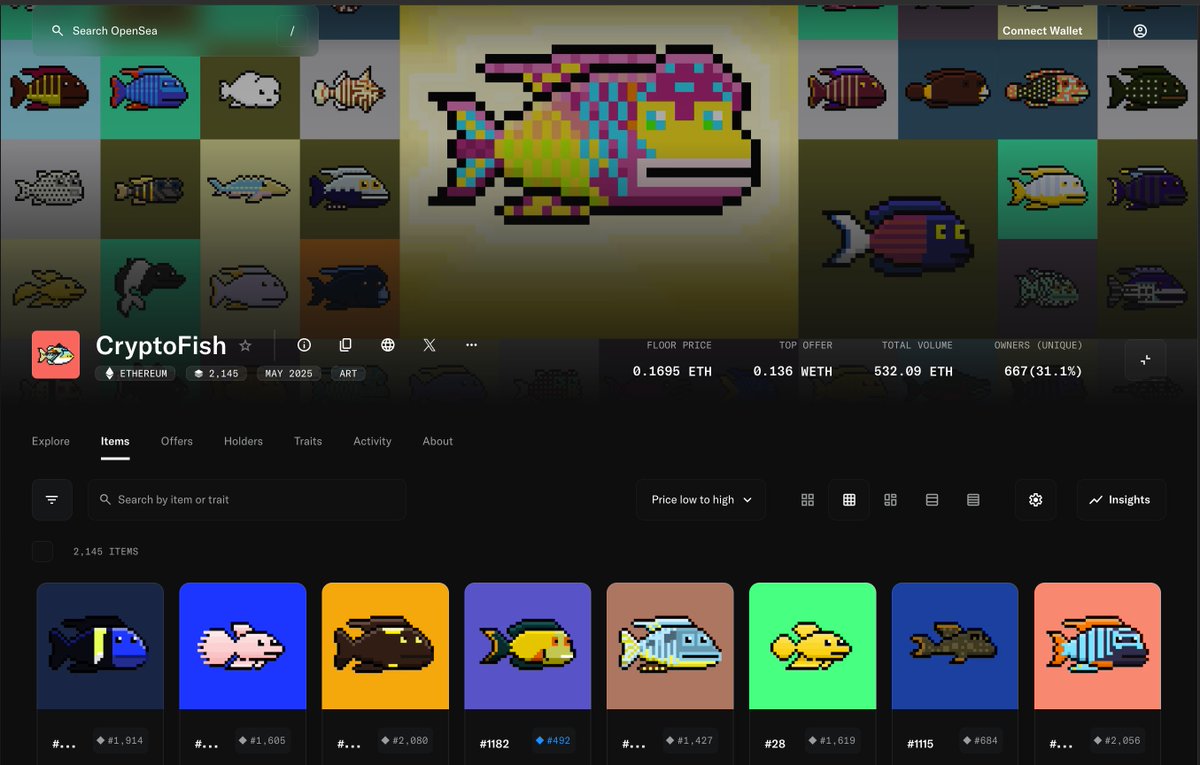Switch to mosaic grid view
The width and height of the screenshot is (1200, 765).
point(890,500)
